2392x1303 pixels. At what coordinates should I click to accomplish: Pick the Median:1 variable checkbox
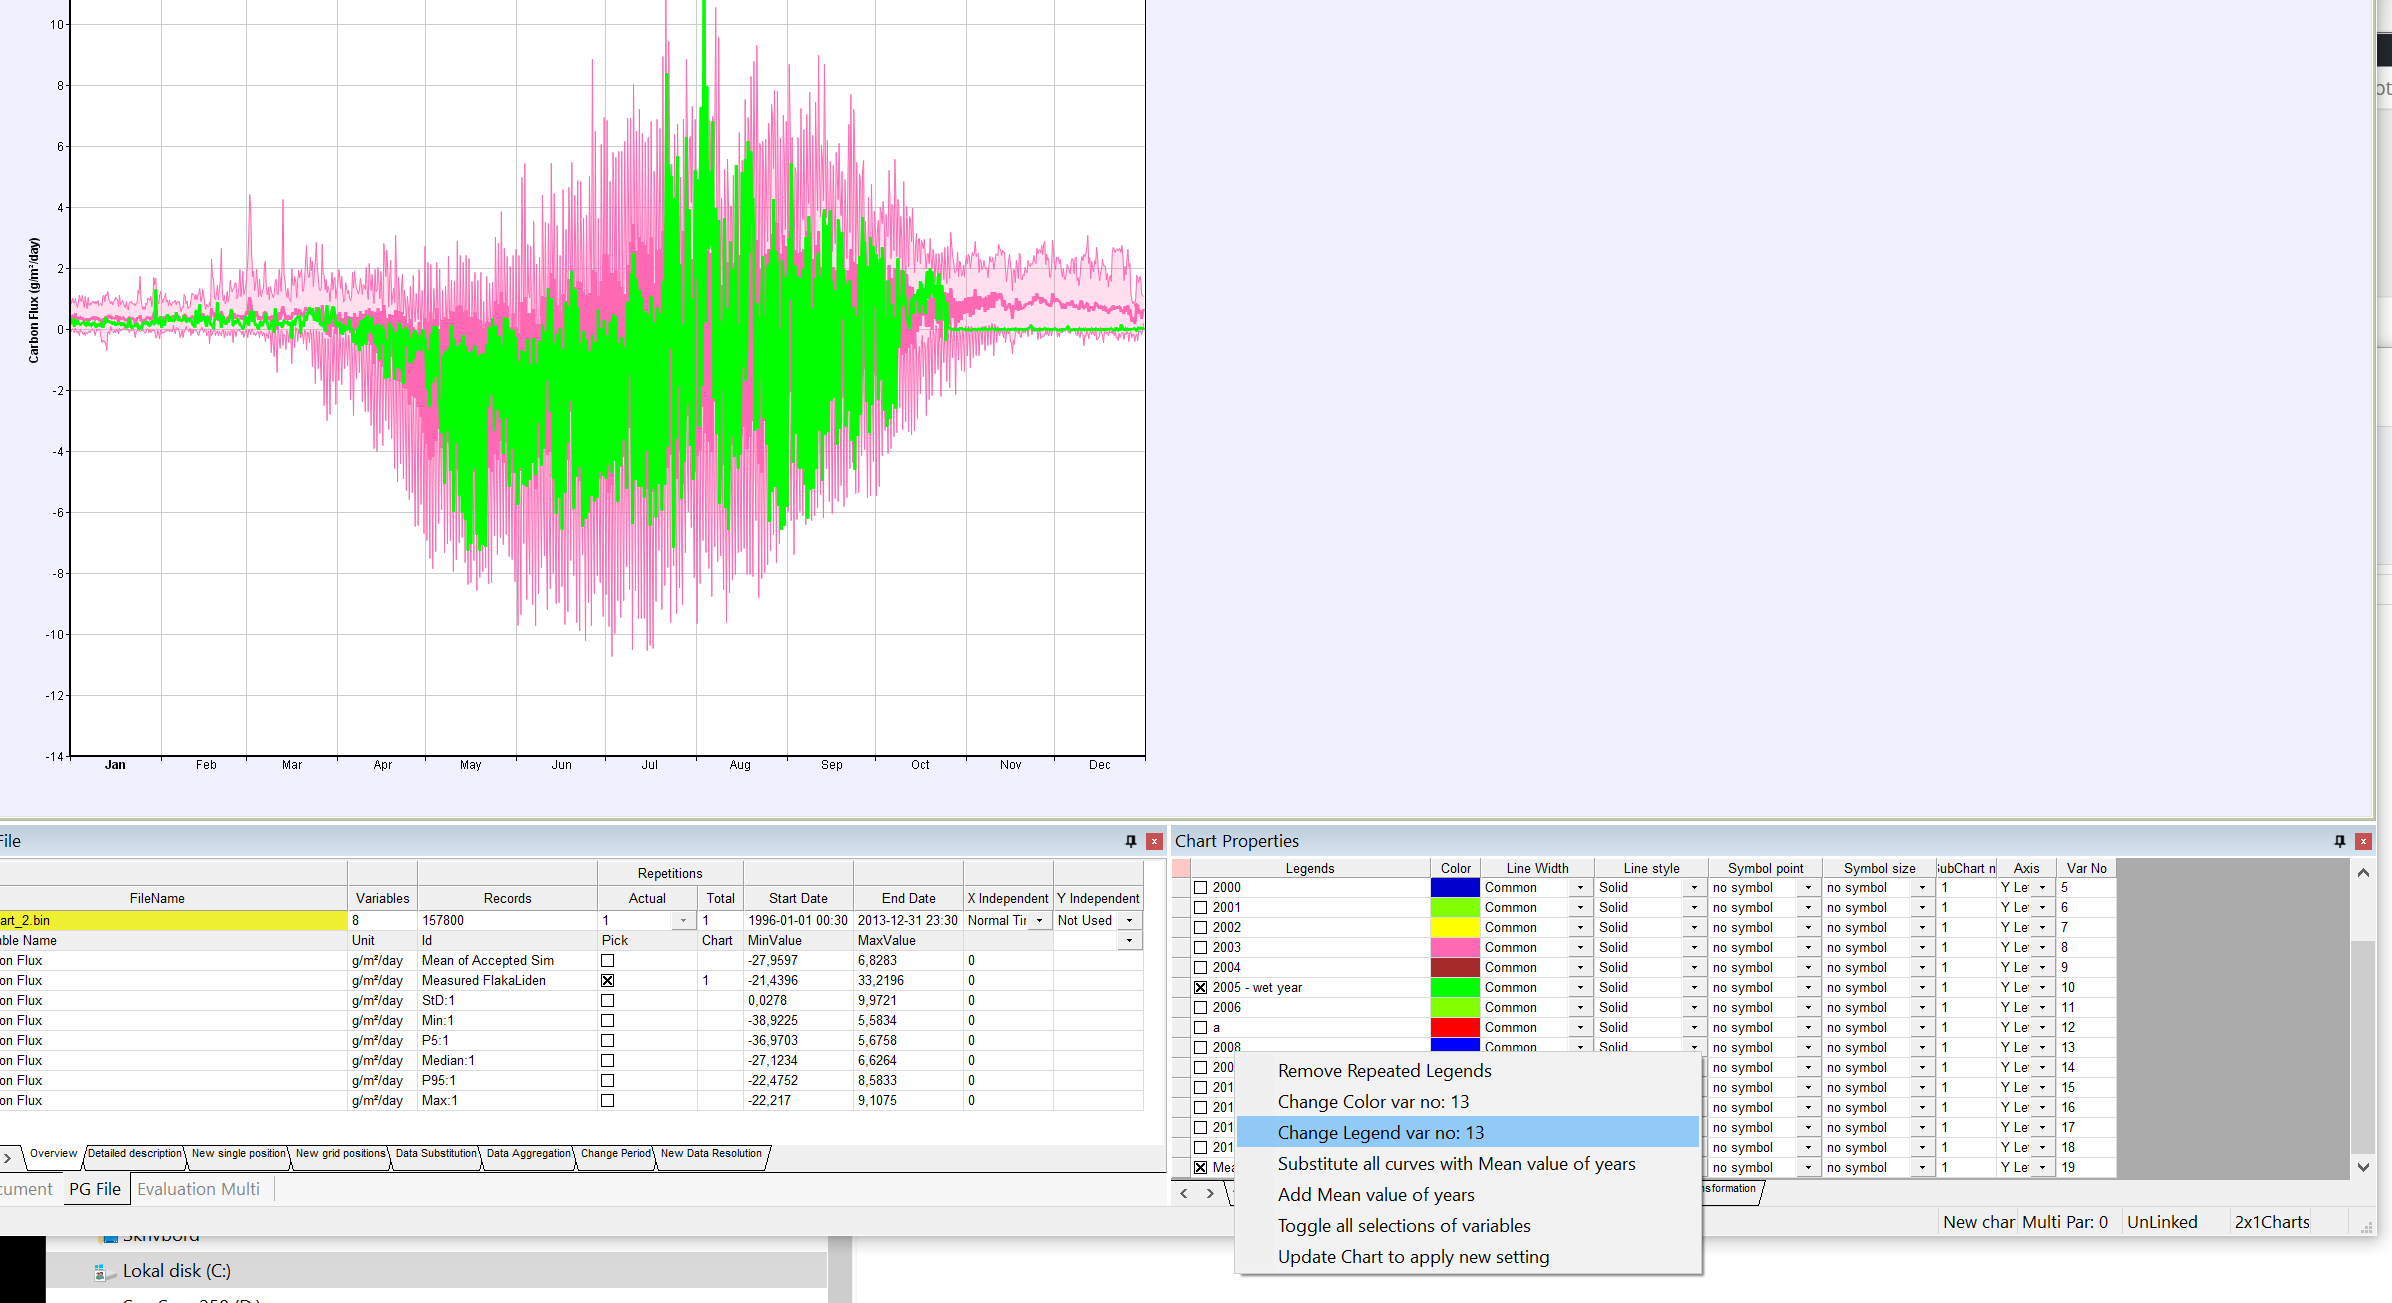click(607, 1061)
